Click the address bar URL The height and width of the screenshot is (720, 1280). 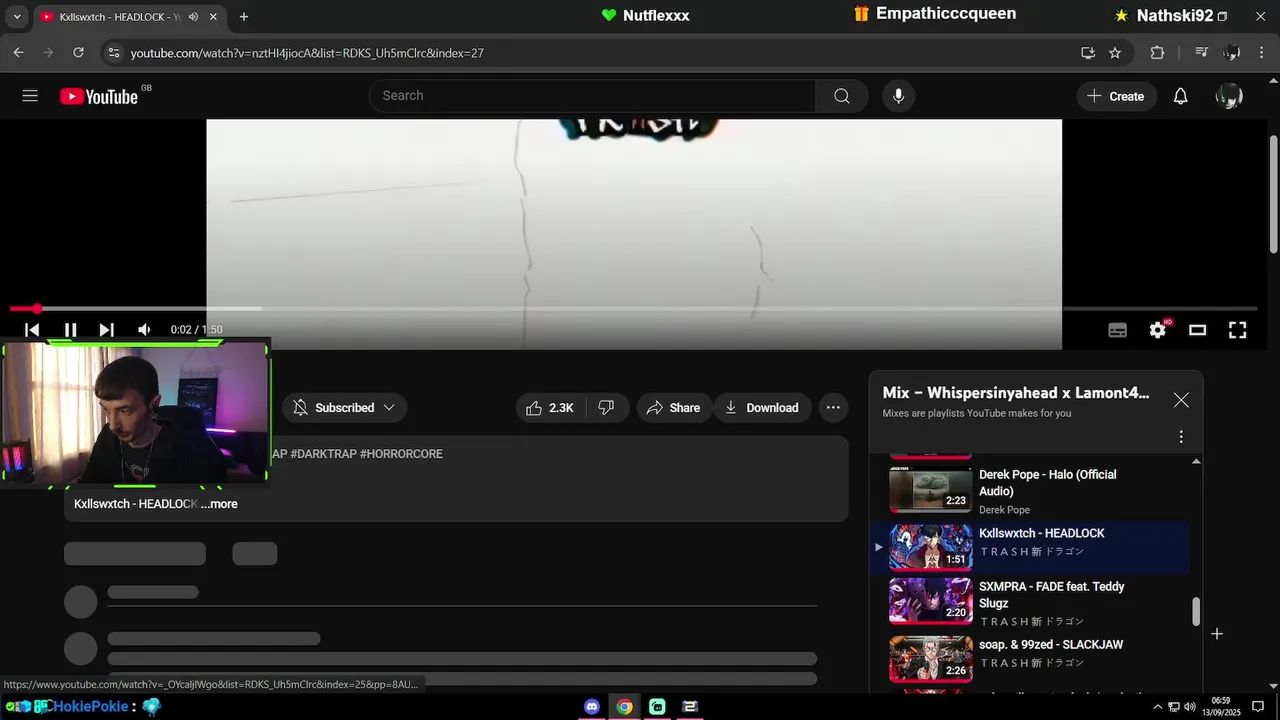307,53
